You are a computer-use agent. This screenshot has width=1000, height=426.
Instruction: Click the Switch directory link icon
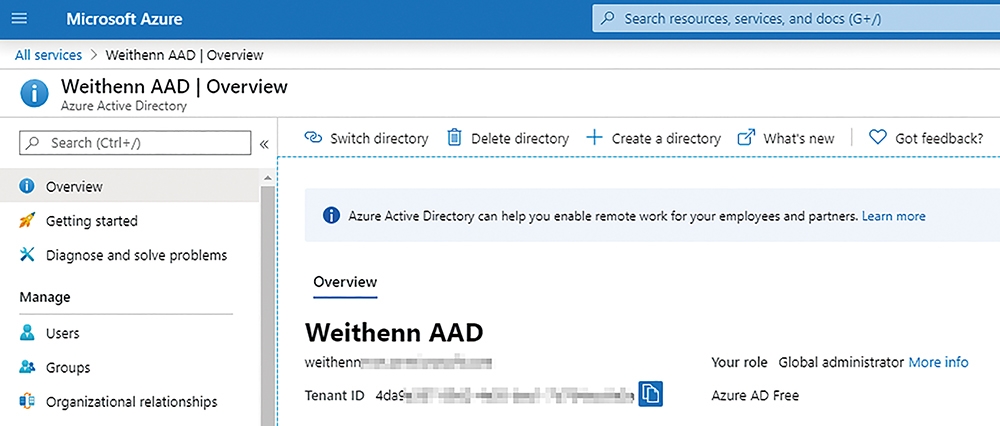(313, 138)
